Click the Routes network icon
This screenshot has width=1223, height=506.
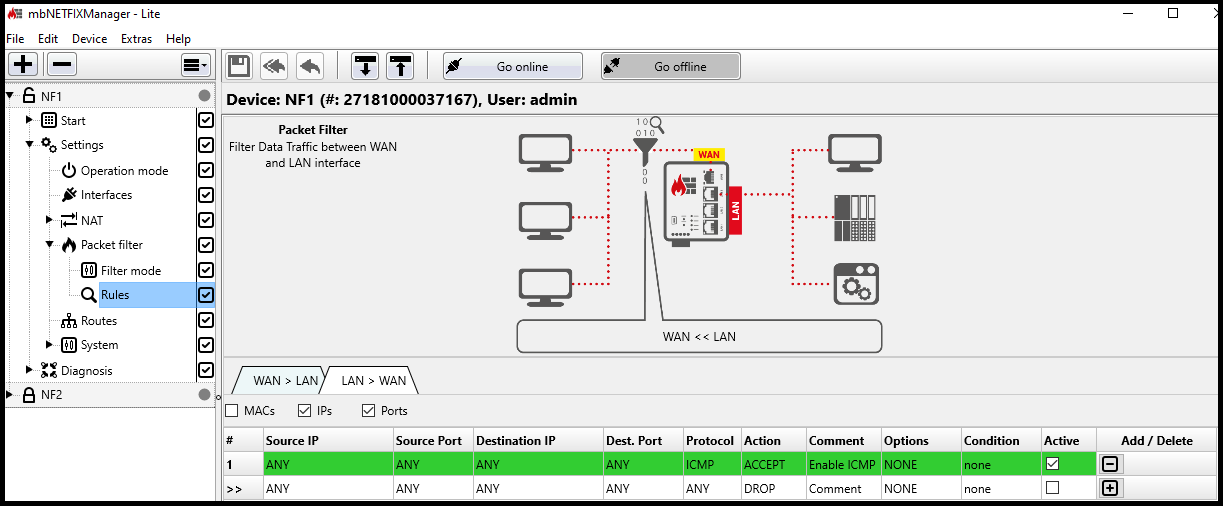tap(69, 321)
